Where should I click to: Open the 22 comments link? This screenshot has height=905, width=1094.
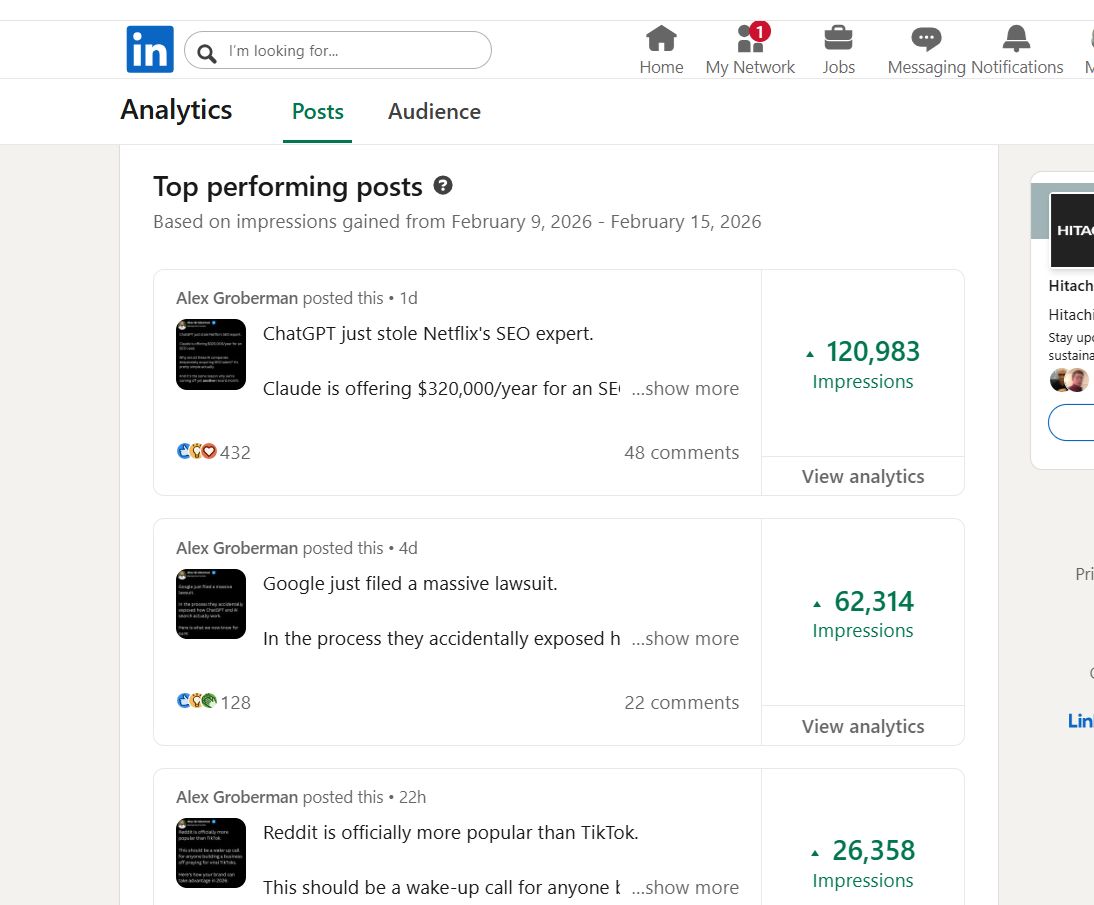(x=682, y=702)
